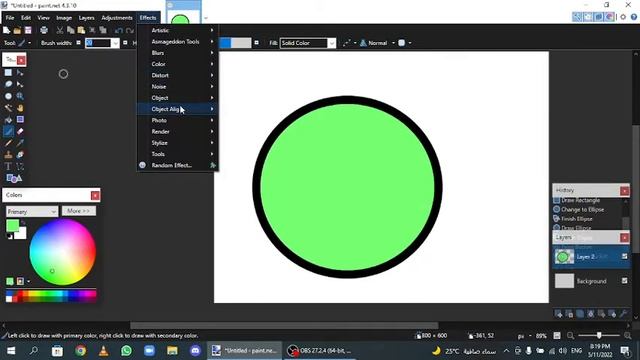This screenshot has height=360, width=640.
Task: Select the Shapes tool
Action: [14, 178]
